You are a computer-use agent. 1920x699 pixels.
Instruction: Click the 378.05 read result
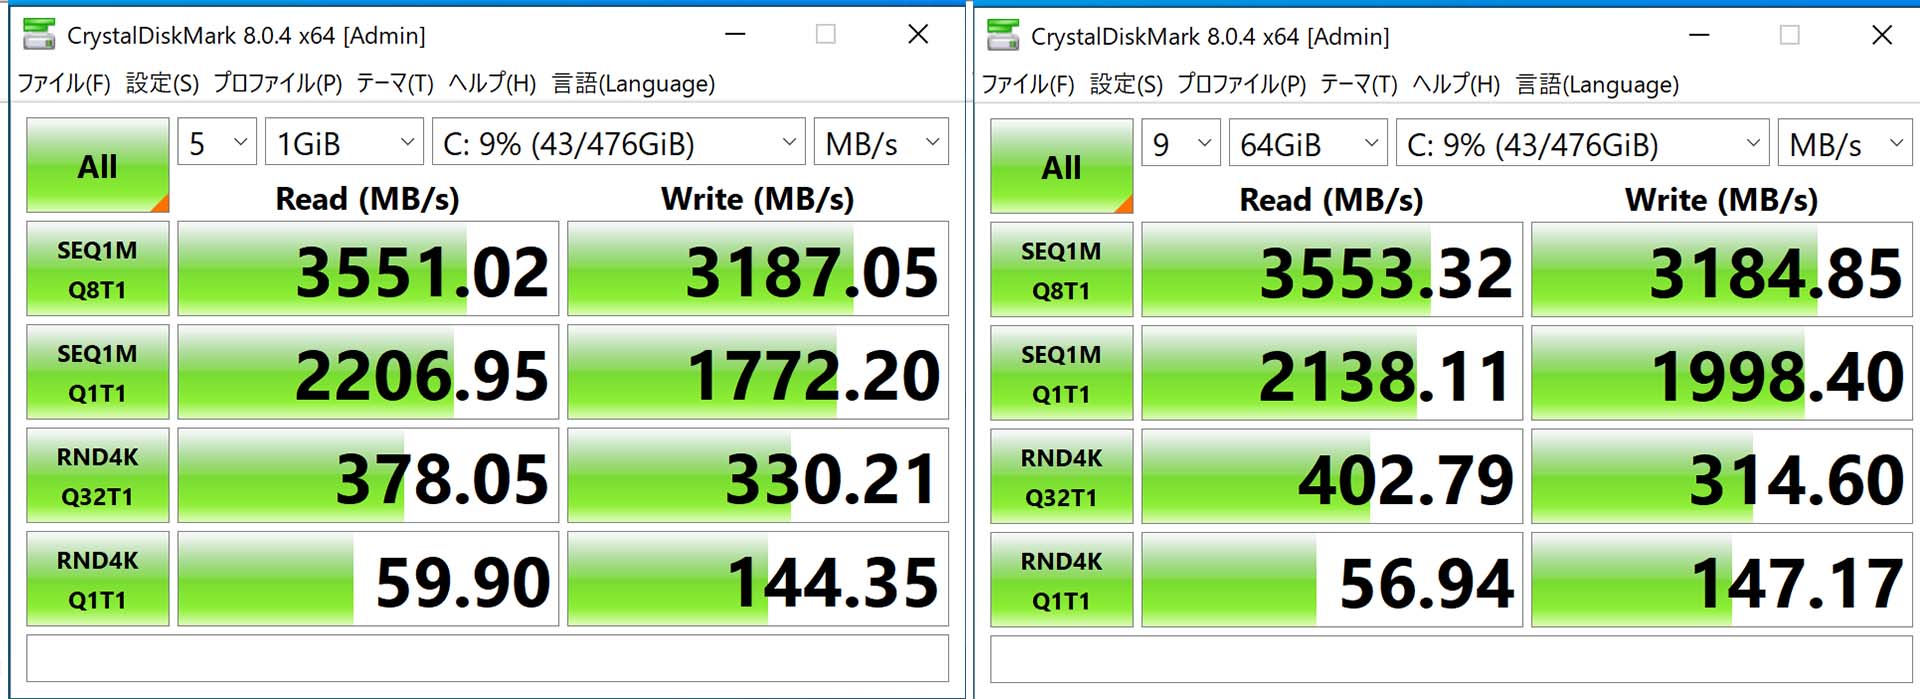[x=368, y=475]
